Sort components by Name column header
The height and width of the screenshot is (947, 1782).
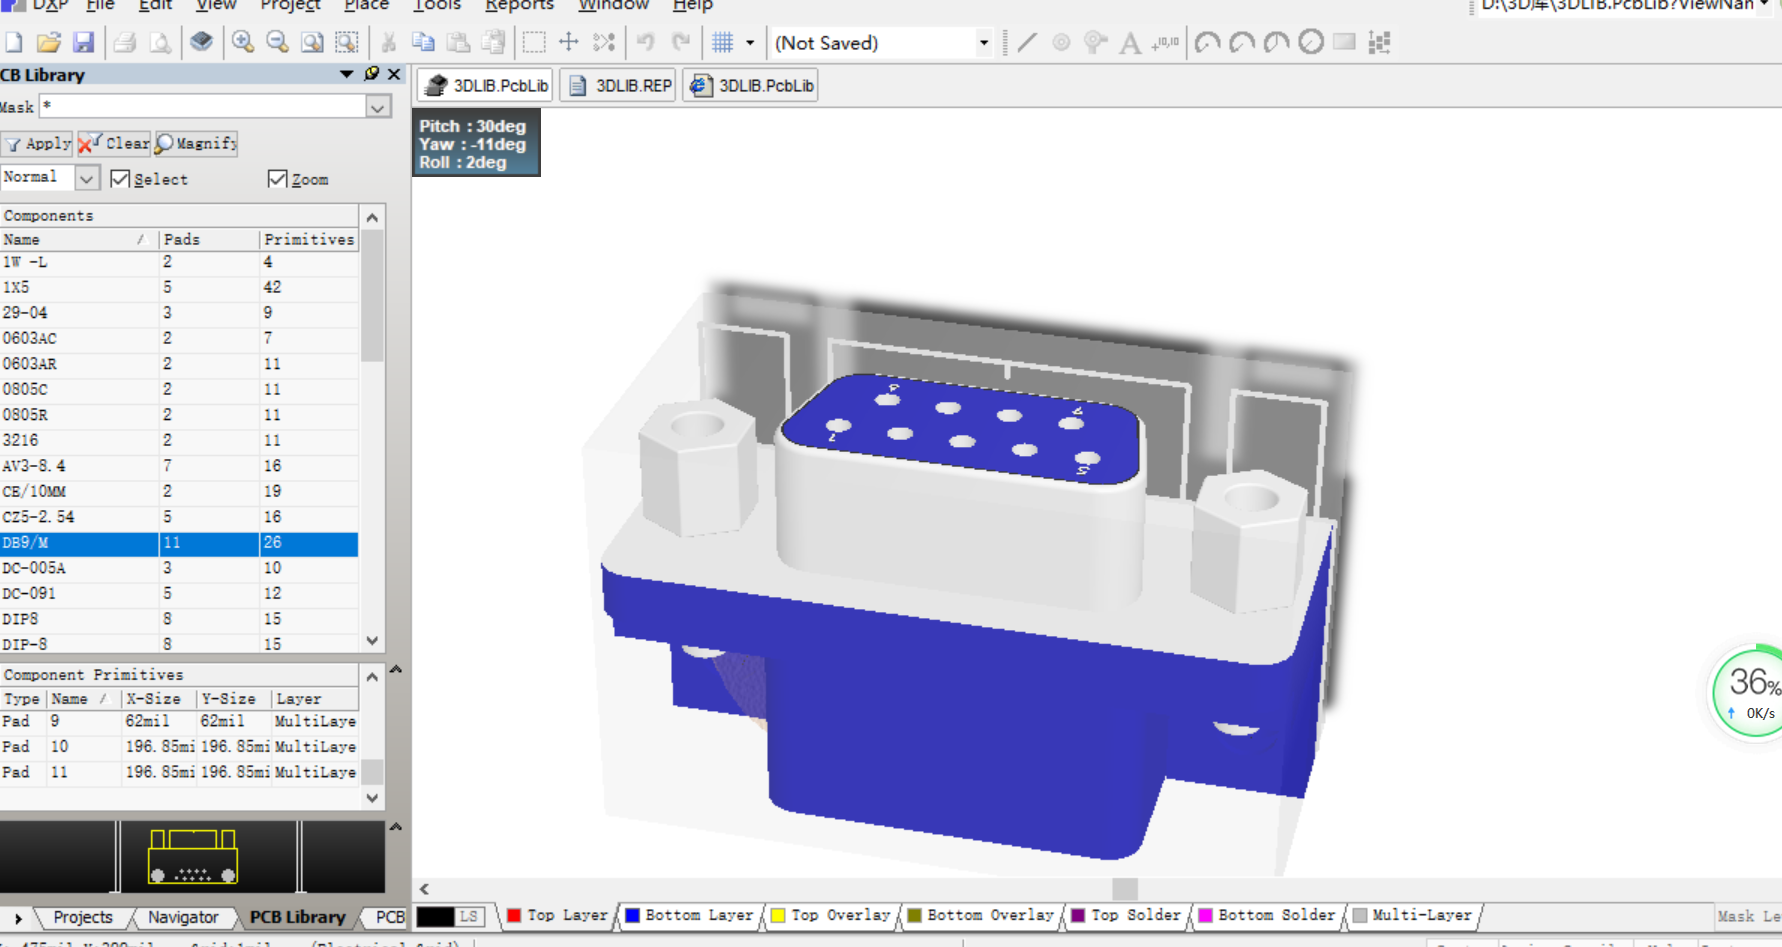tap(78, 239)
